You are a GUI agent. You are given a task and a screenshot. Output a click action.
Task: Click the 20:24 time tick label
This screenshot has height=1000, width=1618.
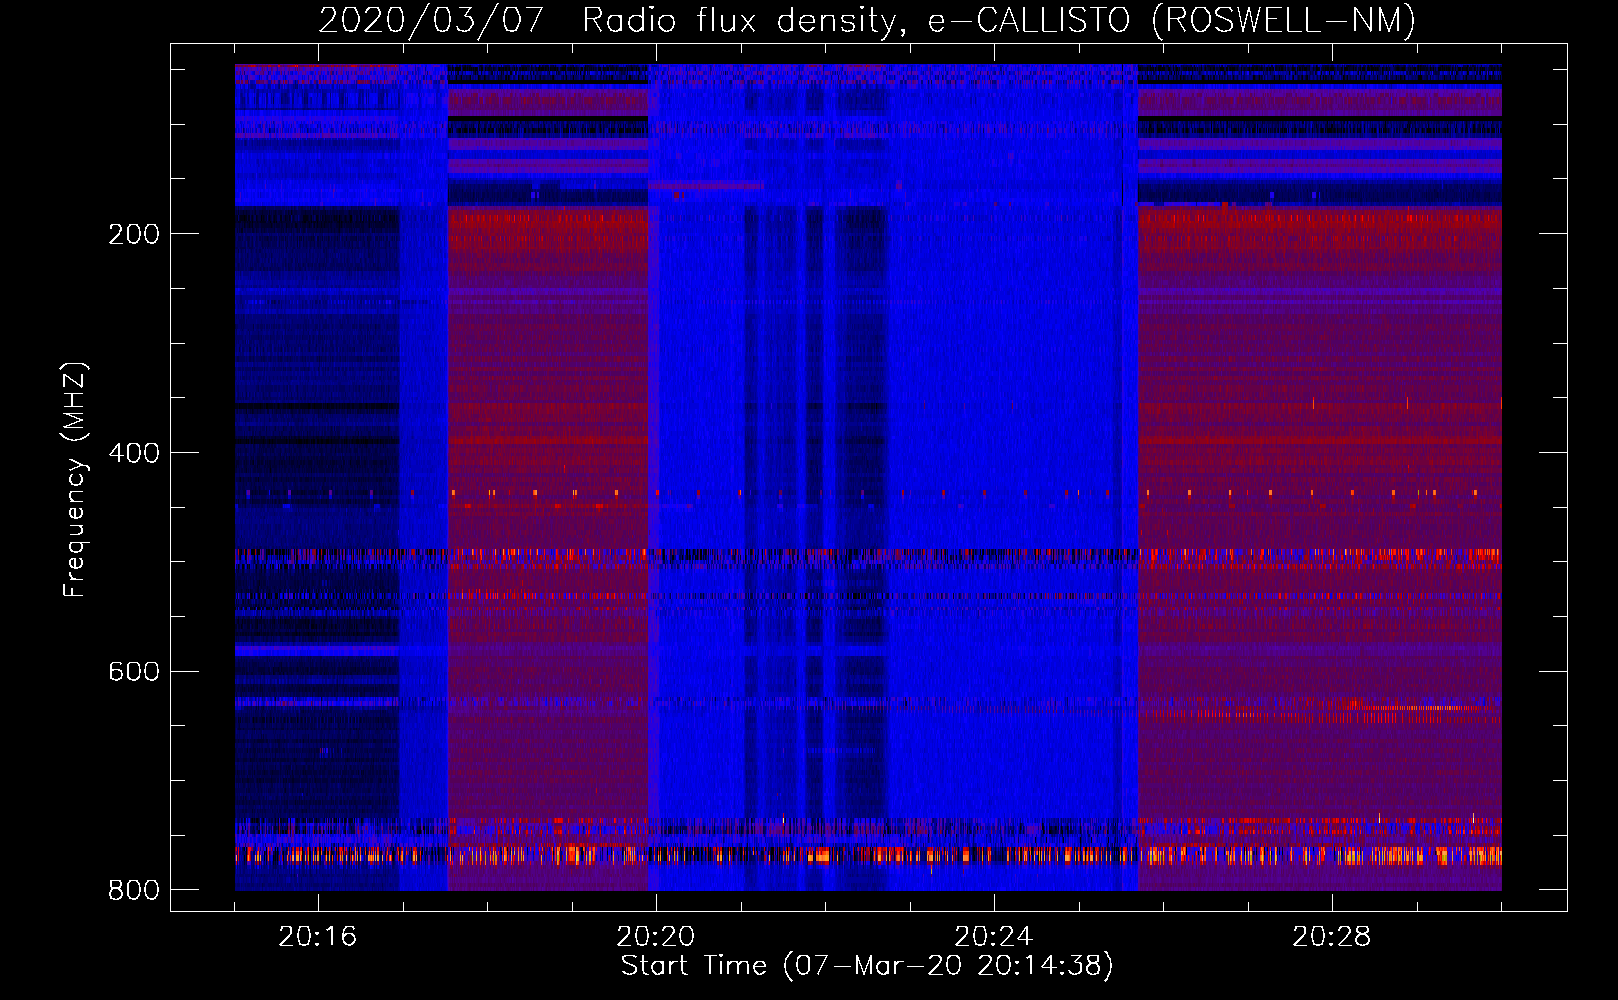pos(994,937)
